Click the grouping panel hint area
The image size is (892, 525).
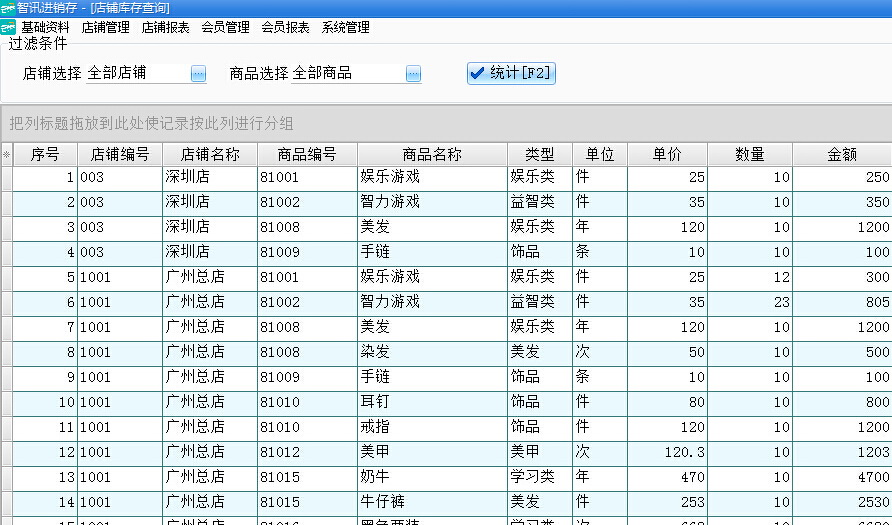point(447,123)
